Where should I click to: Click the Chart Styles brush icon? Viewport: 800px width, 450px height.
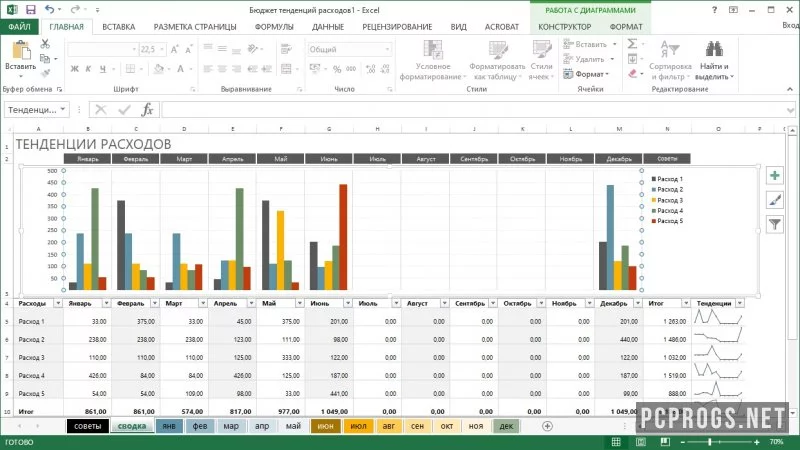[x=774, y=200]
